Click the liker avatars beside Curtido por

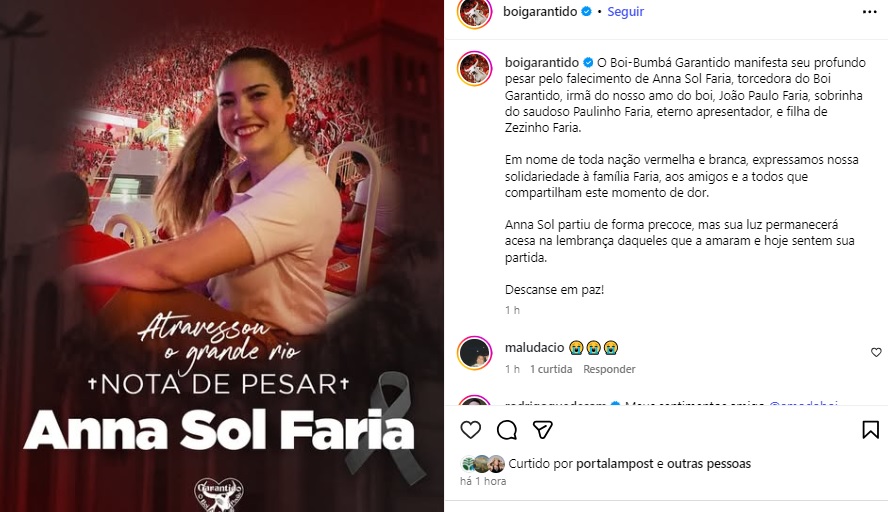click(483, 463)
